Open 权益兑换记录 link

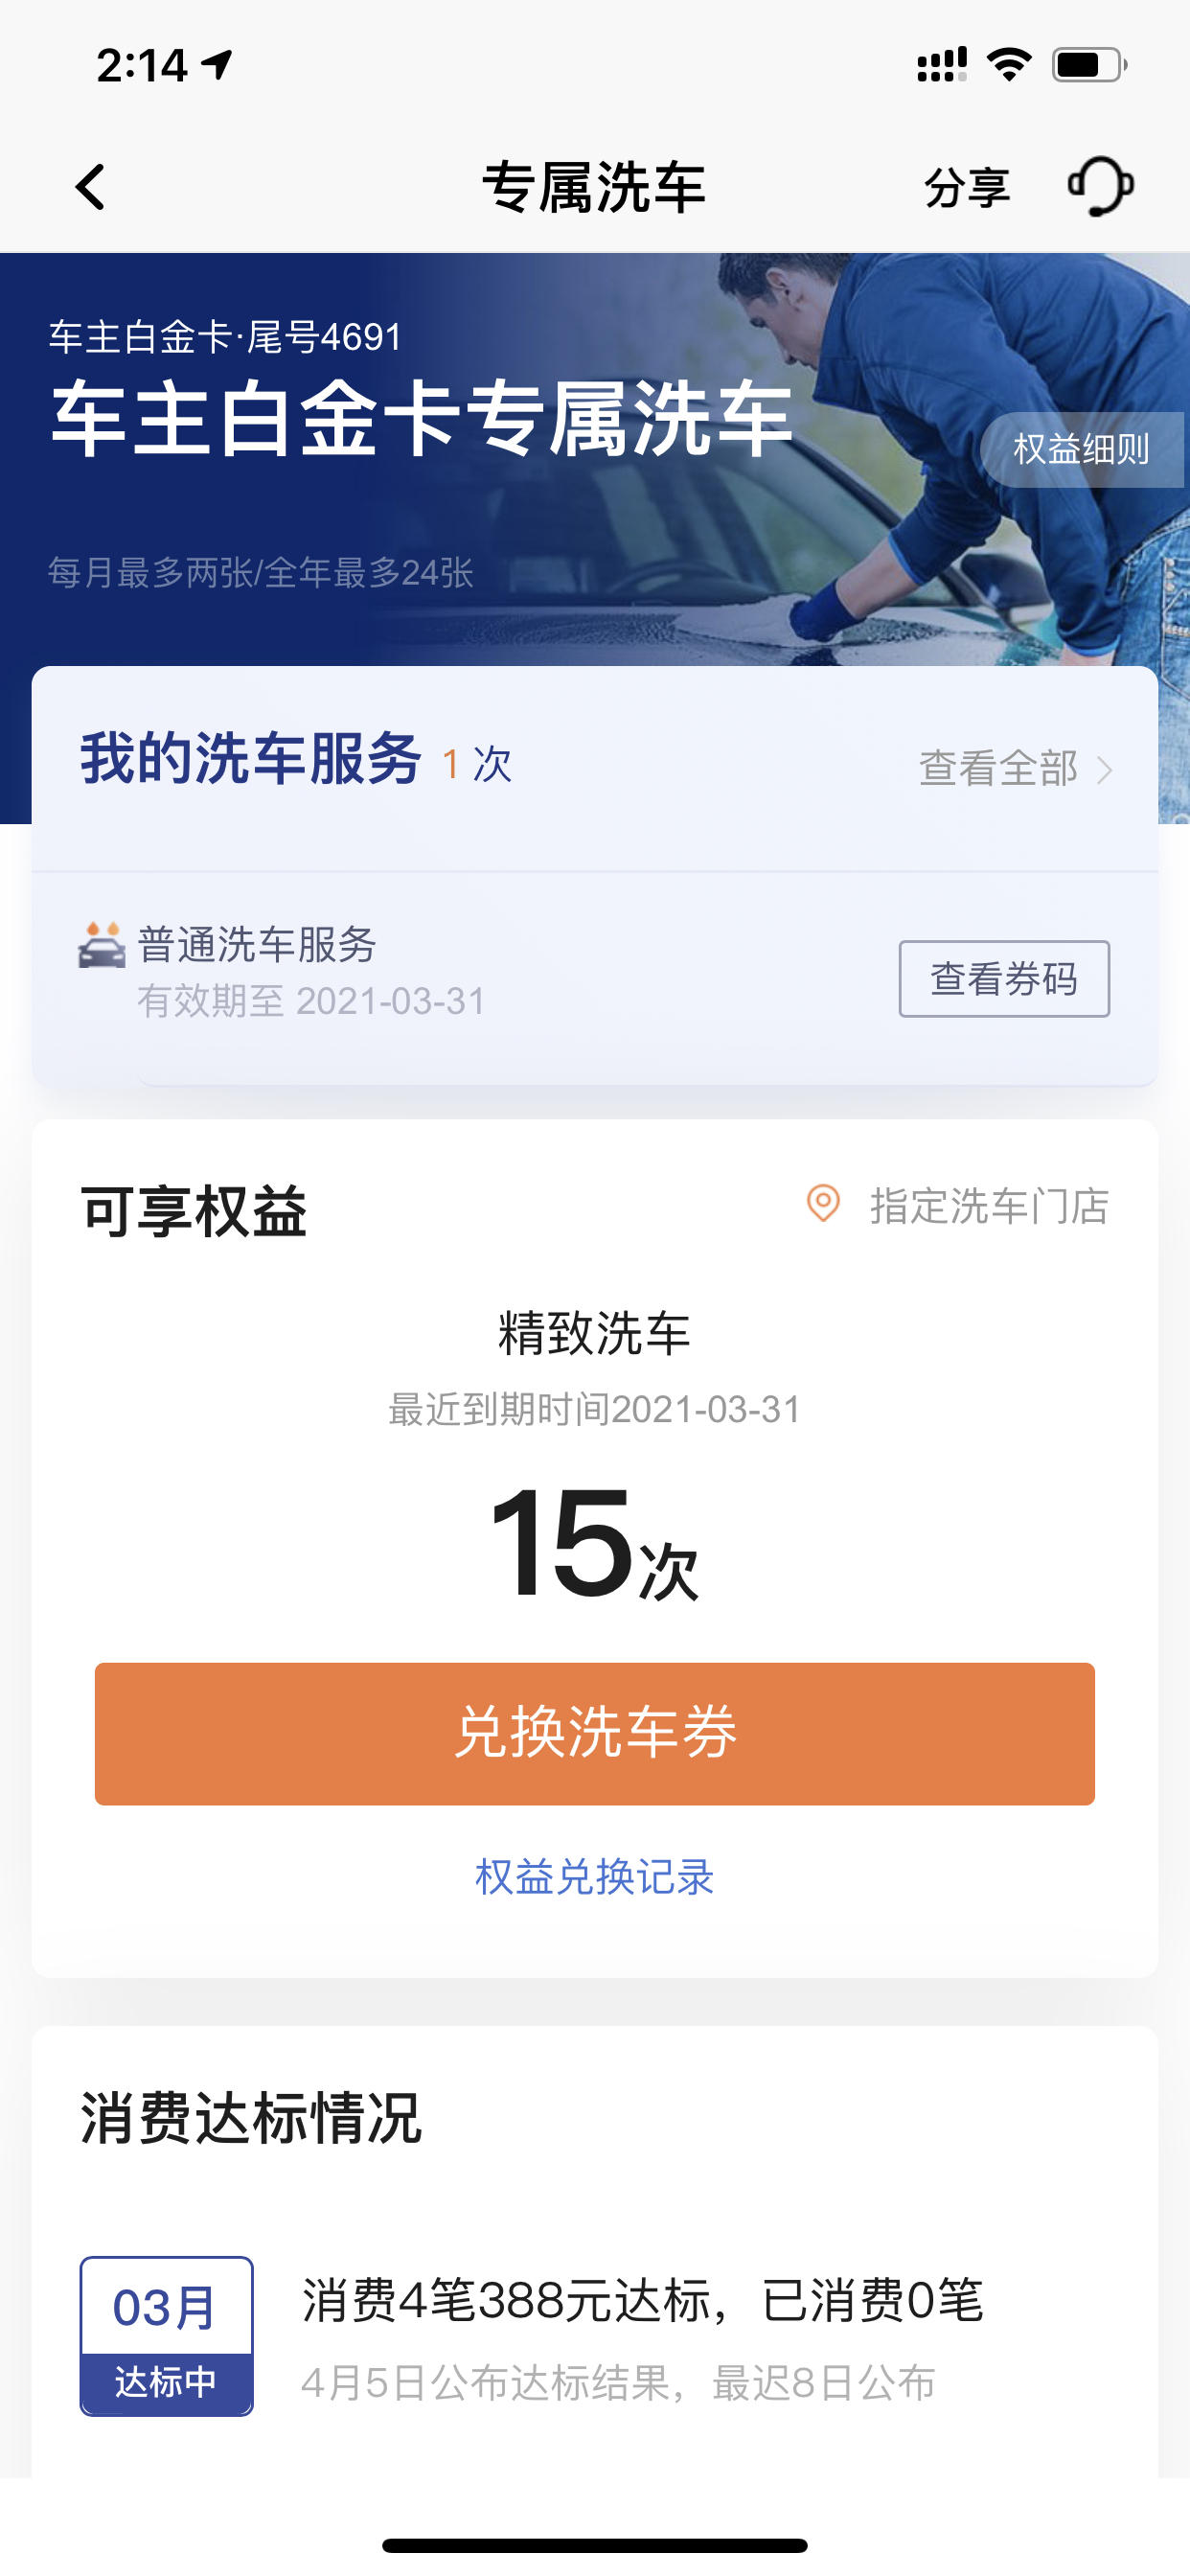(x=595, y=1876)
